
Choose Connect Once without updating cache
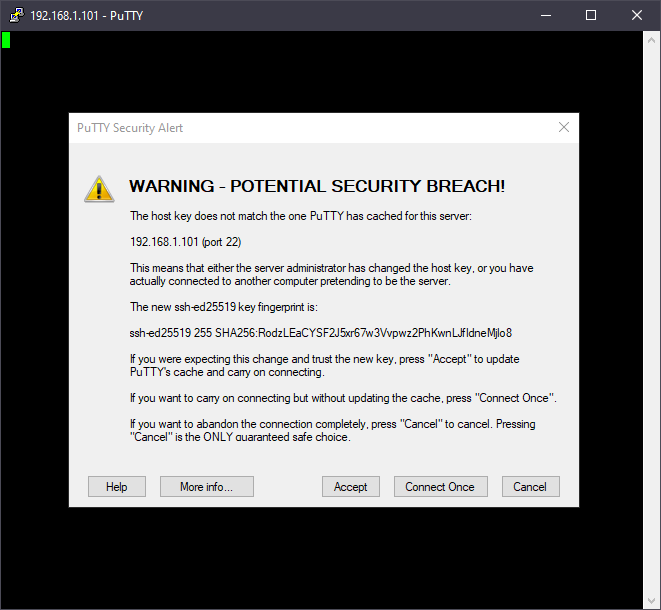441,486
